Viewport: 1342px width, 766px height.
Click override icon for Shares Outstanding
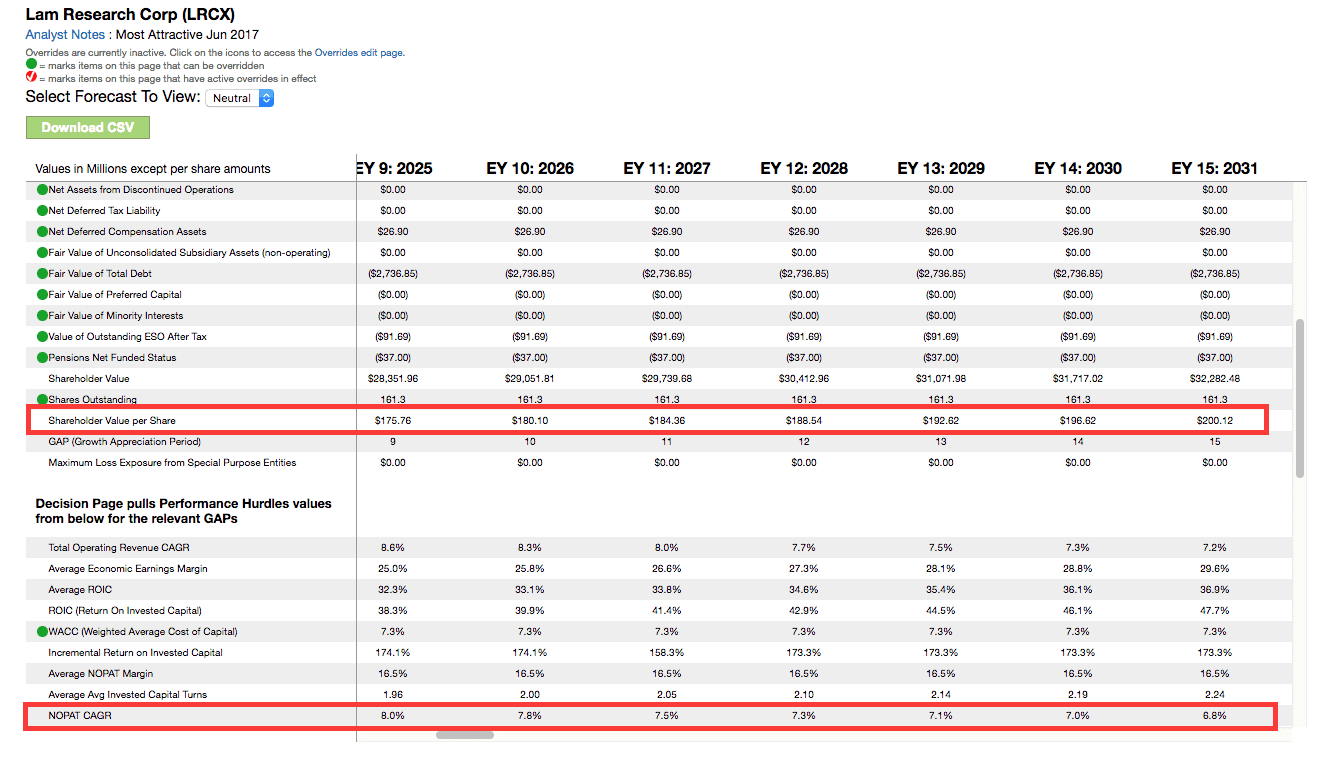click(x=42, y=400)
